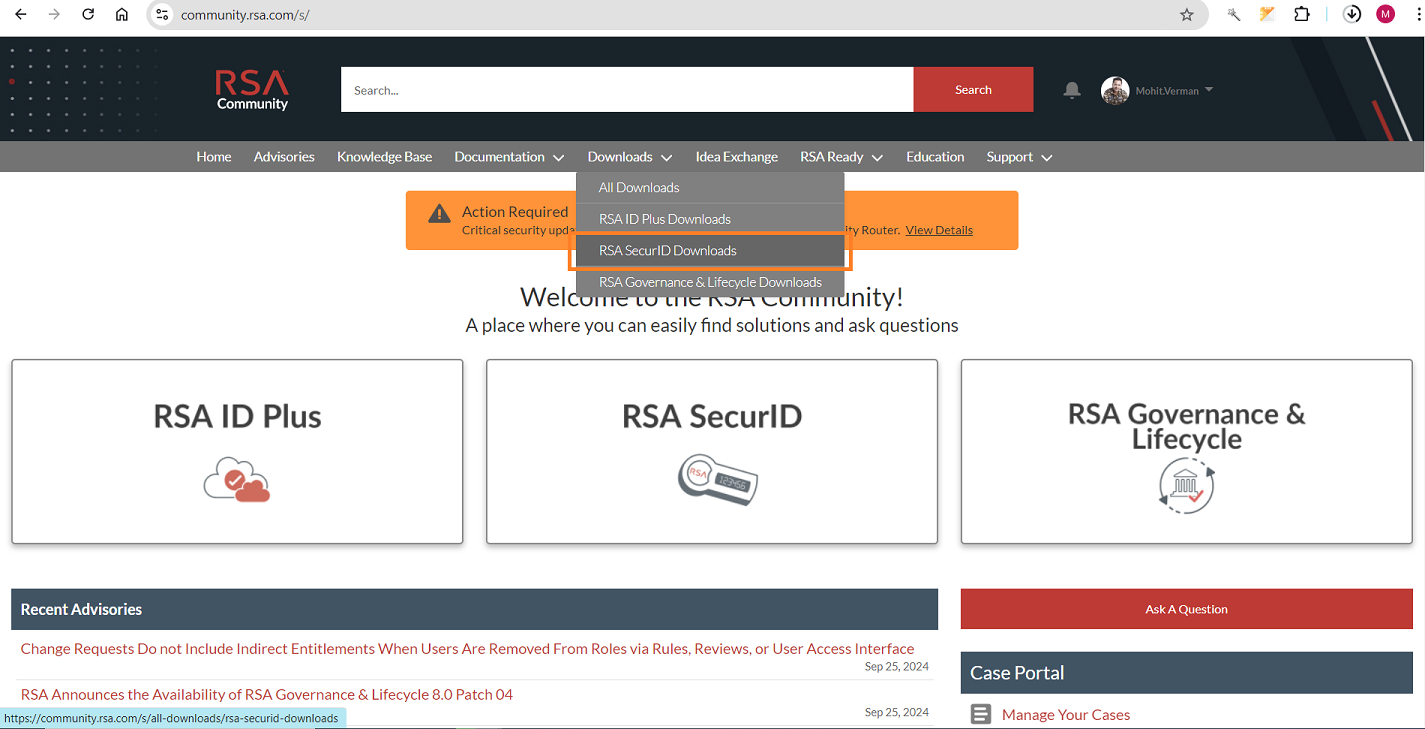Bookmark this page using the star icon

point(1186,14)
